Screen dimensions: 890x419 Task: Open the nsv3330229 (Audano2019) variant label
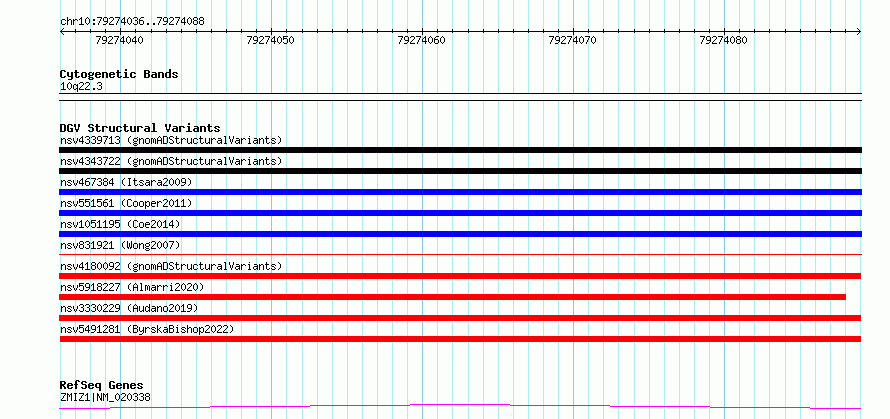tap(129, 308)
